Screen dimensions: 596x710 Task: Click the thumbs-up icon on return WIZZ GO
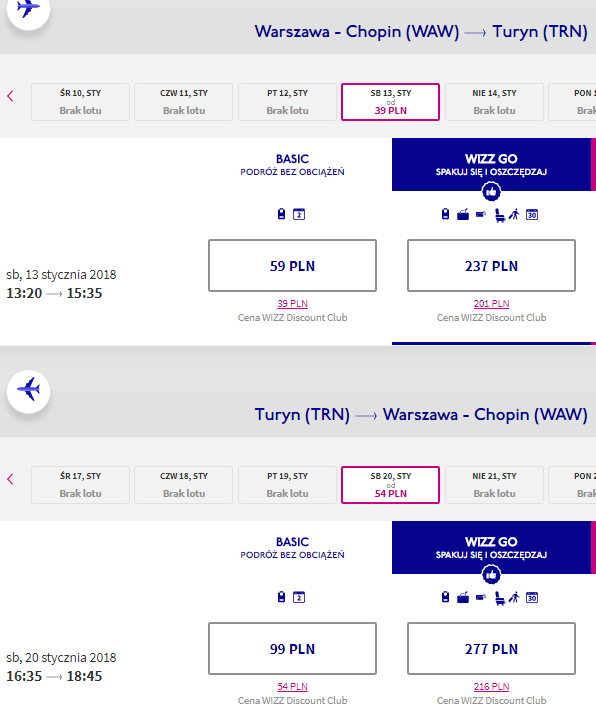[491, 575]
